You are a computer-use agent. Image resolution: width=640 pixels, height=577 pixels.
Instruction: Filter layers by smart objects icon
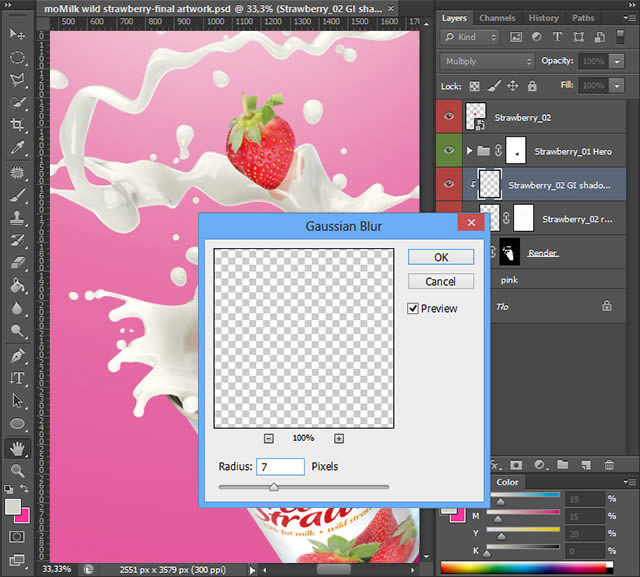click(600, 37)
